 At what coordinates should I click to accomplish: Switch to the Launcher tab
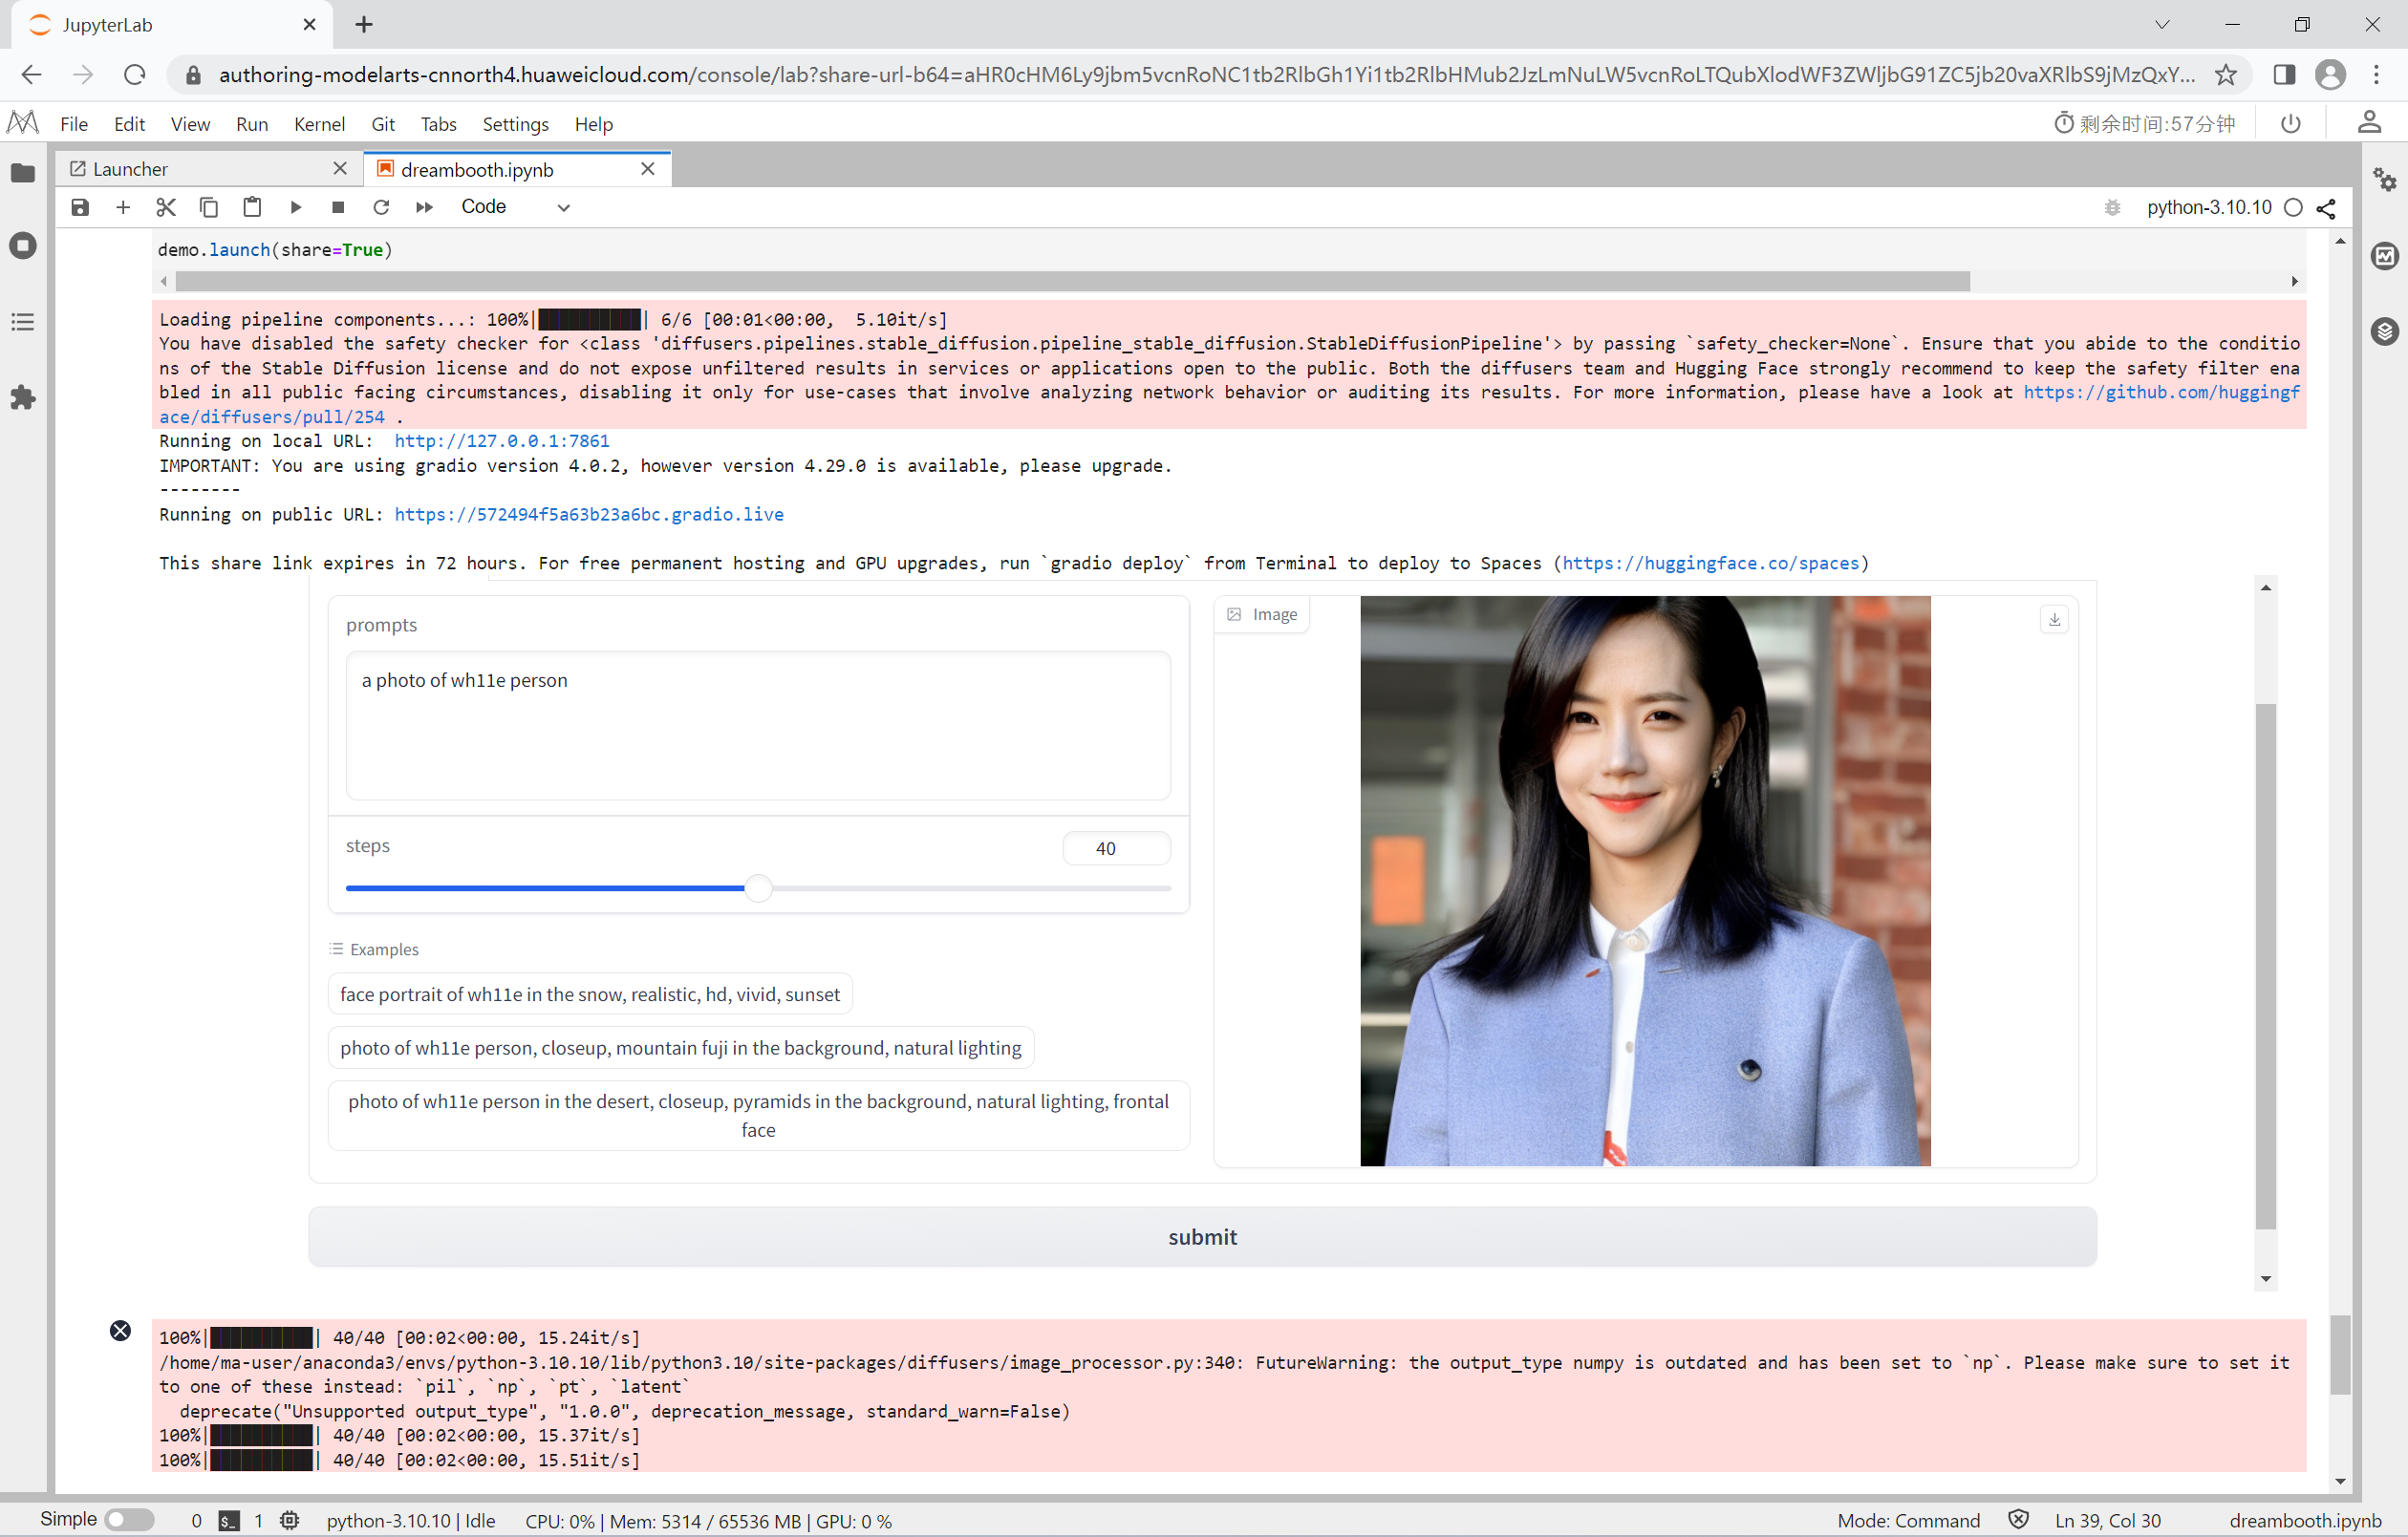tap(130, 168)
